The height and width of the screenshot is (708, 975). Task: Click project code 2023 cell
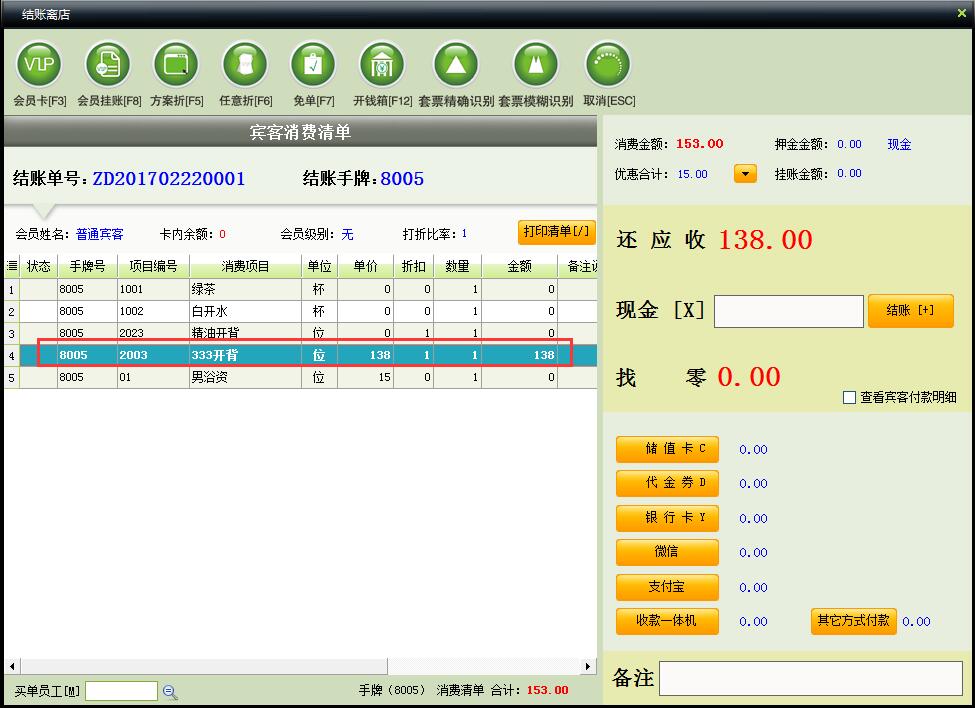[153, 333]
